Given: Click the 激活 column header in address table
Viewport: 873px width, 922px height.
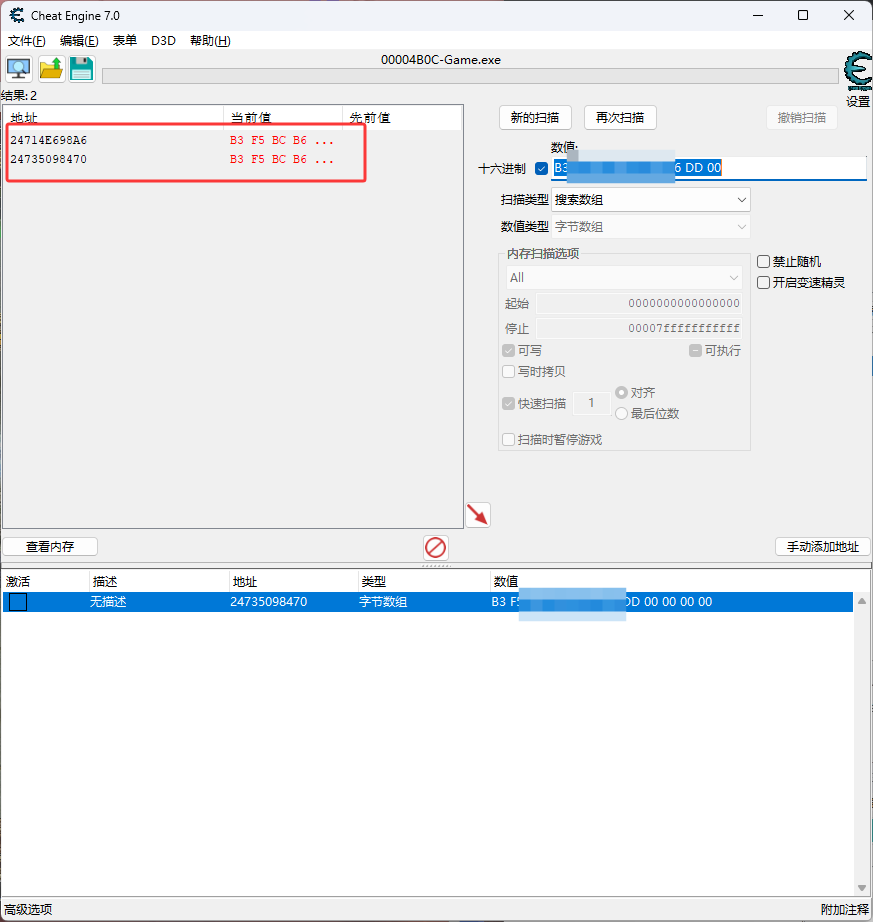Looking at the screenshot, I should (46, 582).
